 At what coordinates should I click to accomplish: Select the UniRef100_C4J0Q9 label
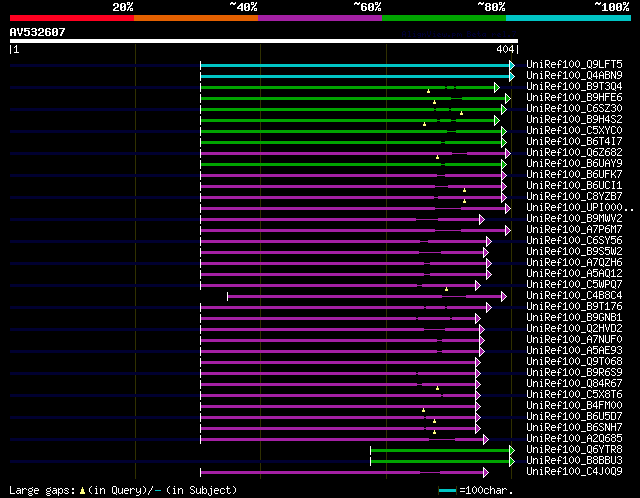[x=574, y=472]
